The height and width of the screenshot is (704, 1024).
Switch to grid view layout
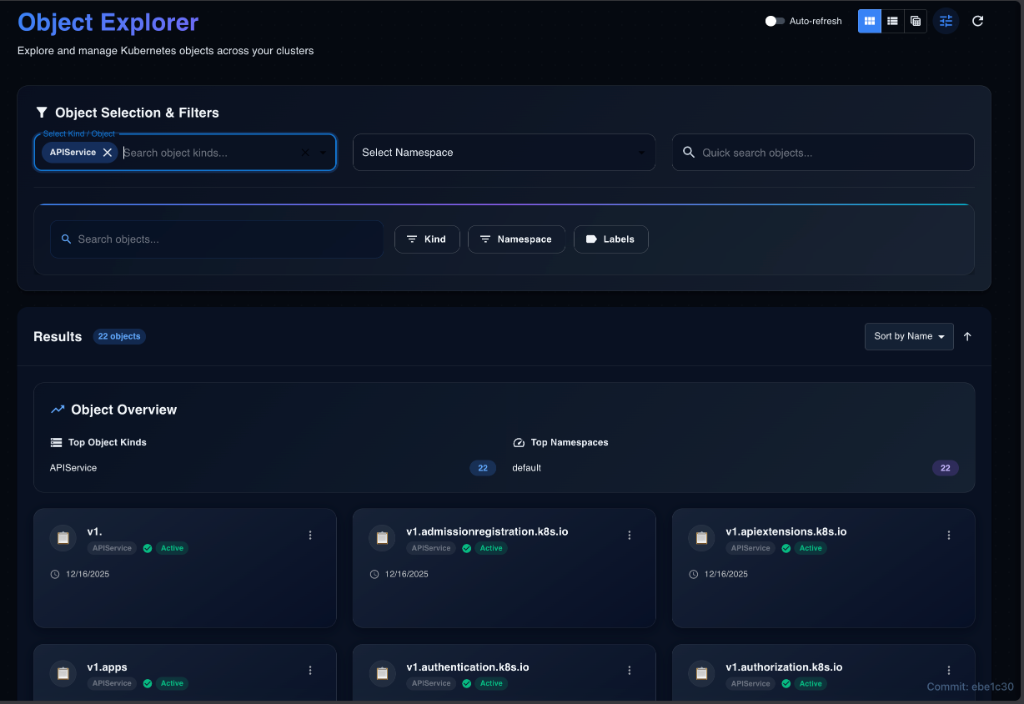[x=869, y=21]
